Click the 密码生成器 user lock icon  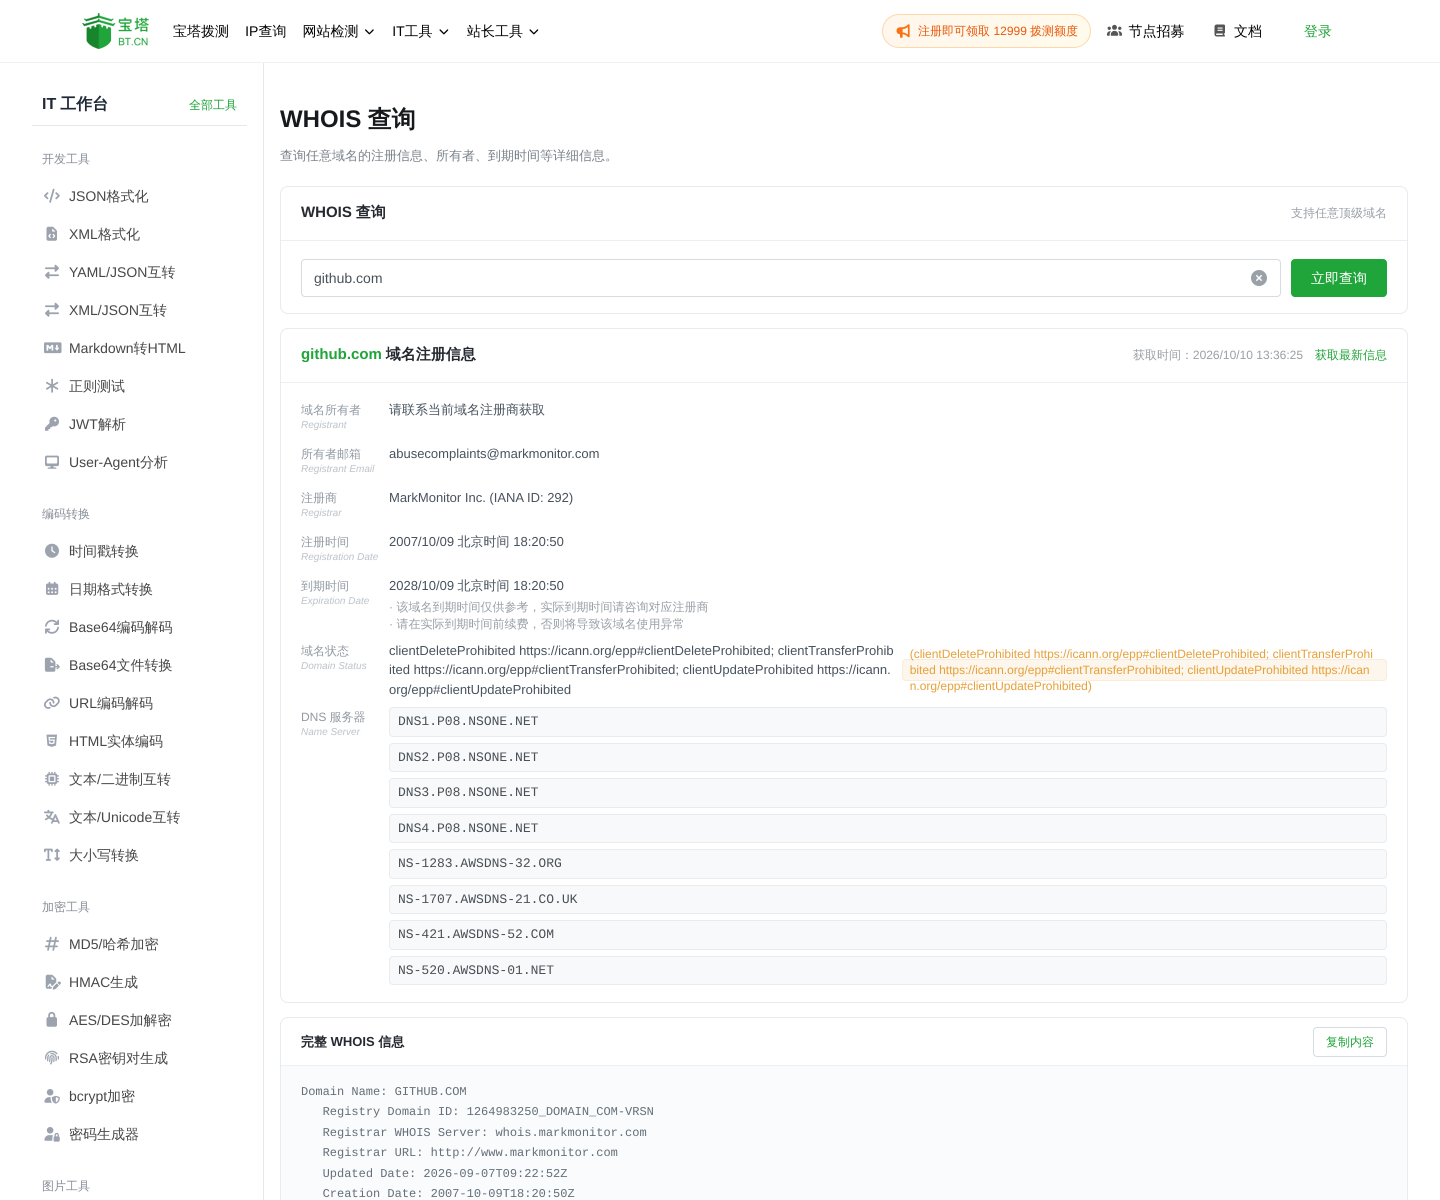pyautogui.click(x=52, y=1134)
